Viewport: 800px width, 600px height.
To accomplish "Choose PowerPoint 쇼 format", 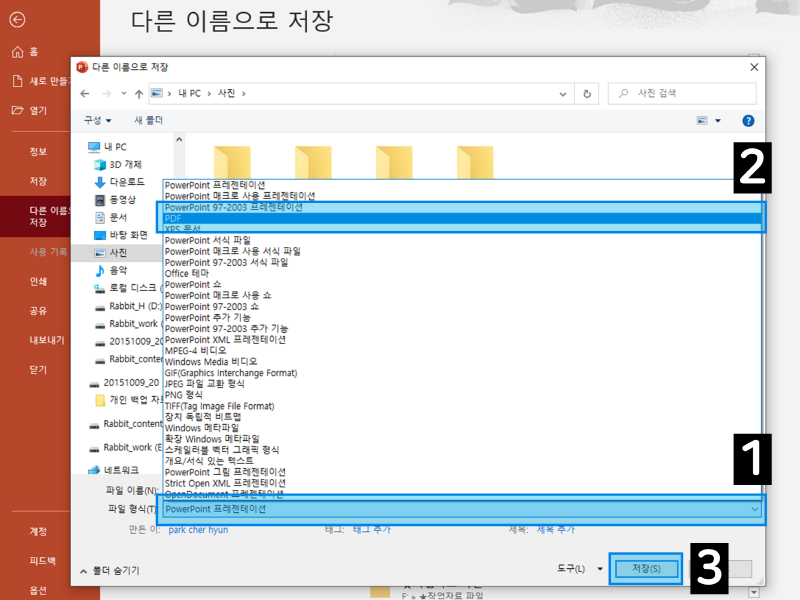I will [193, 285].
